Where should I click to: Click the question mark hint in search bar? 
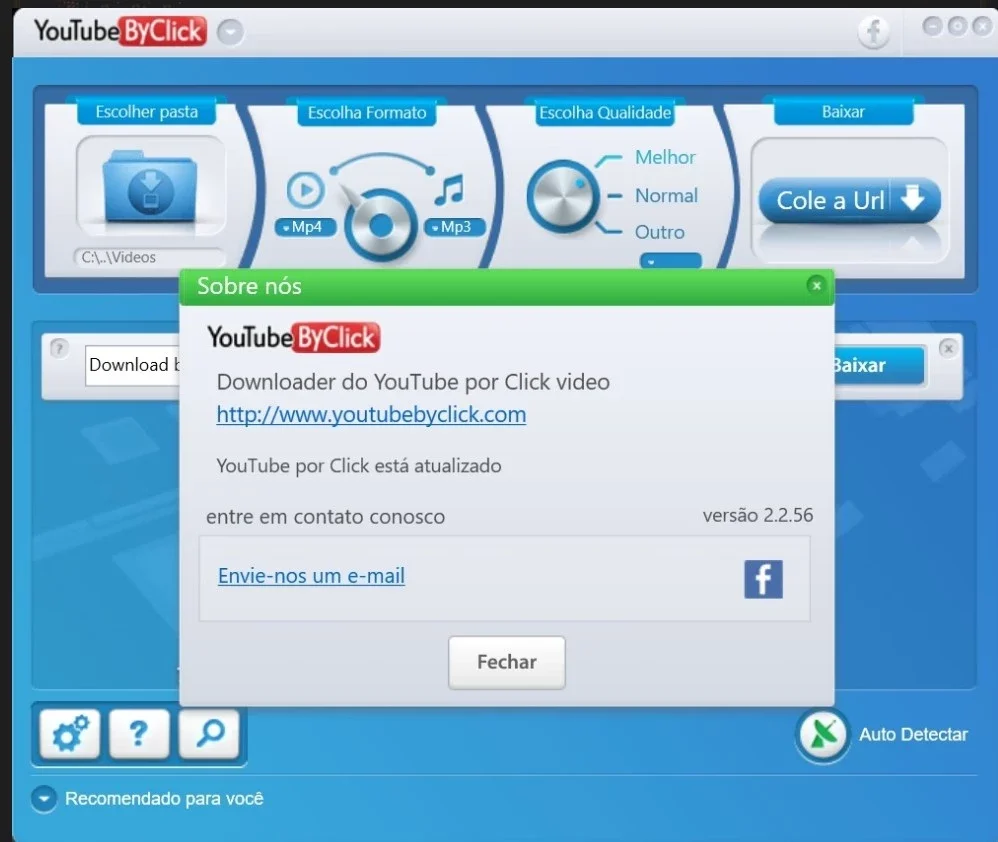pos(59,348)
